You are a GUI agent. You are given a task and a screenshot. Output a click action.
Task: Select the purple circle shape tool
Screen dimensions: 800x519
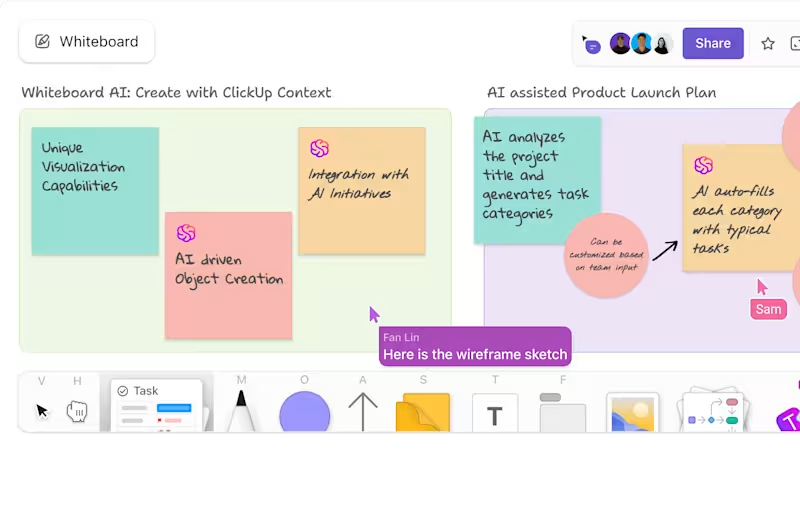coord(304,412)
